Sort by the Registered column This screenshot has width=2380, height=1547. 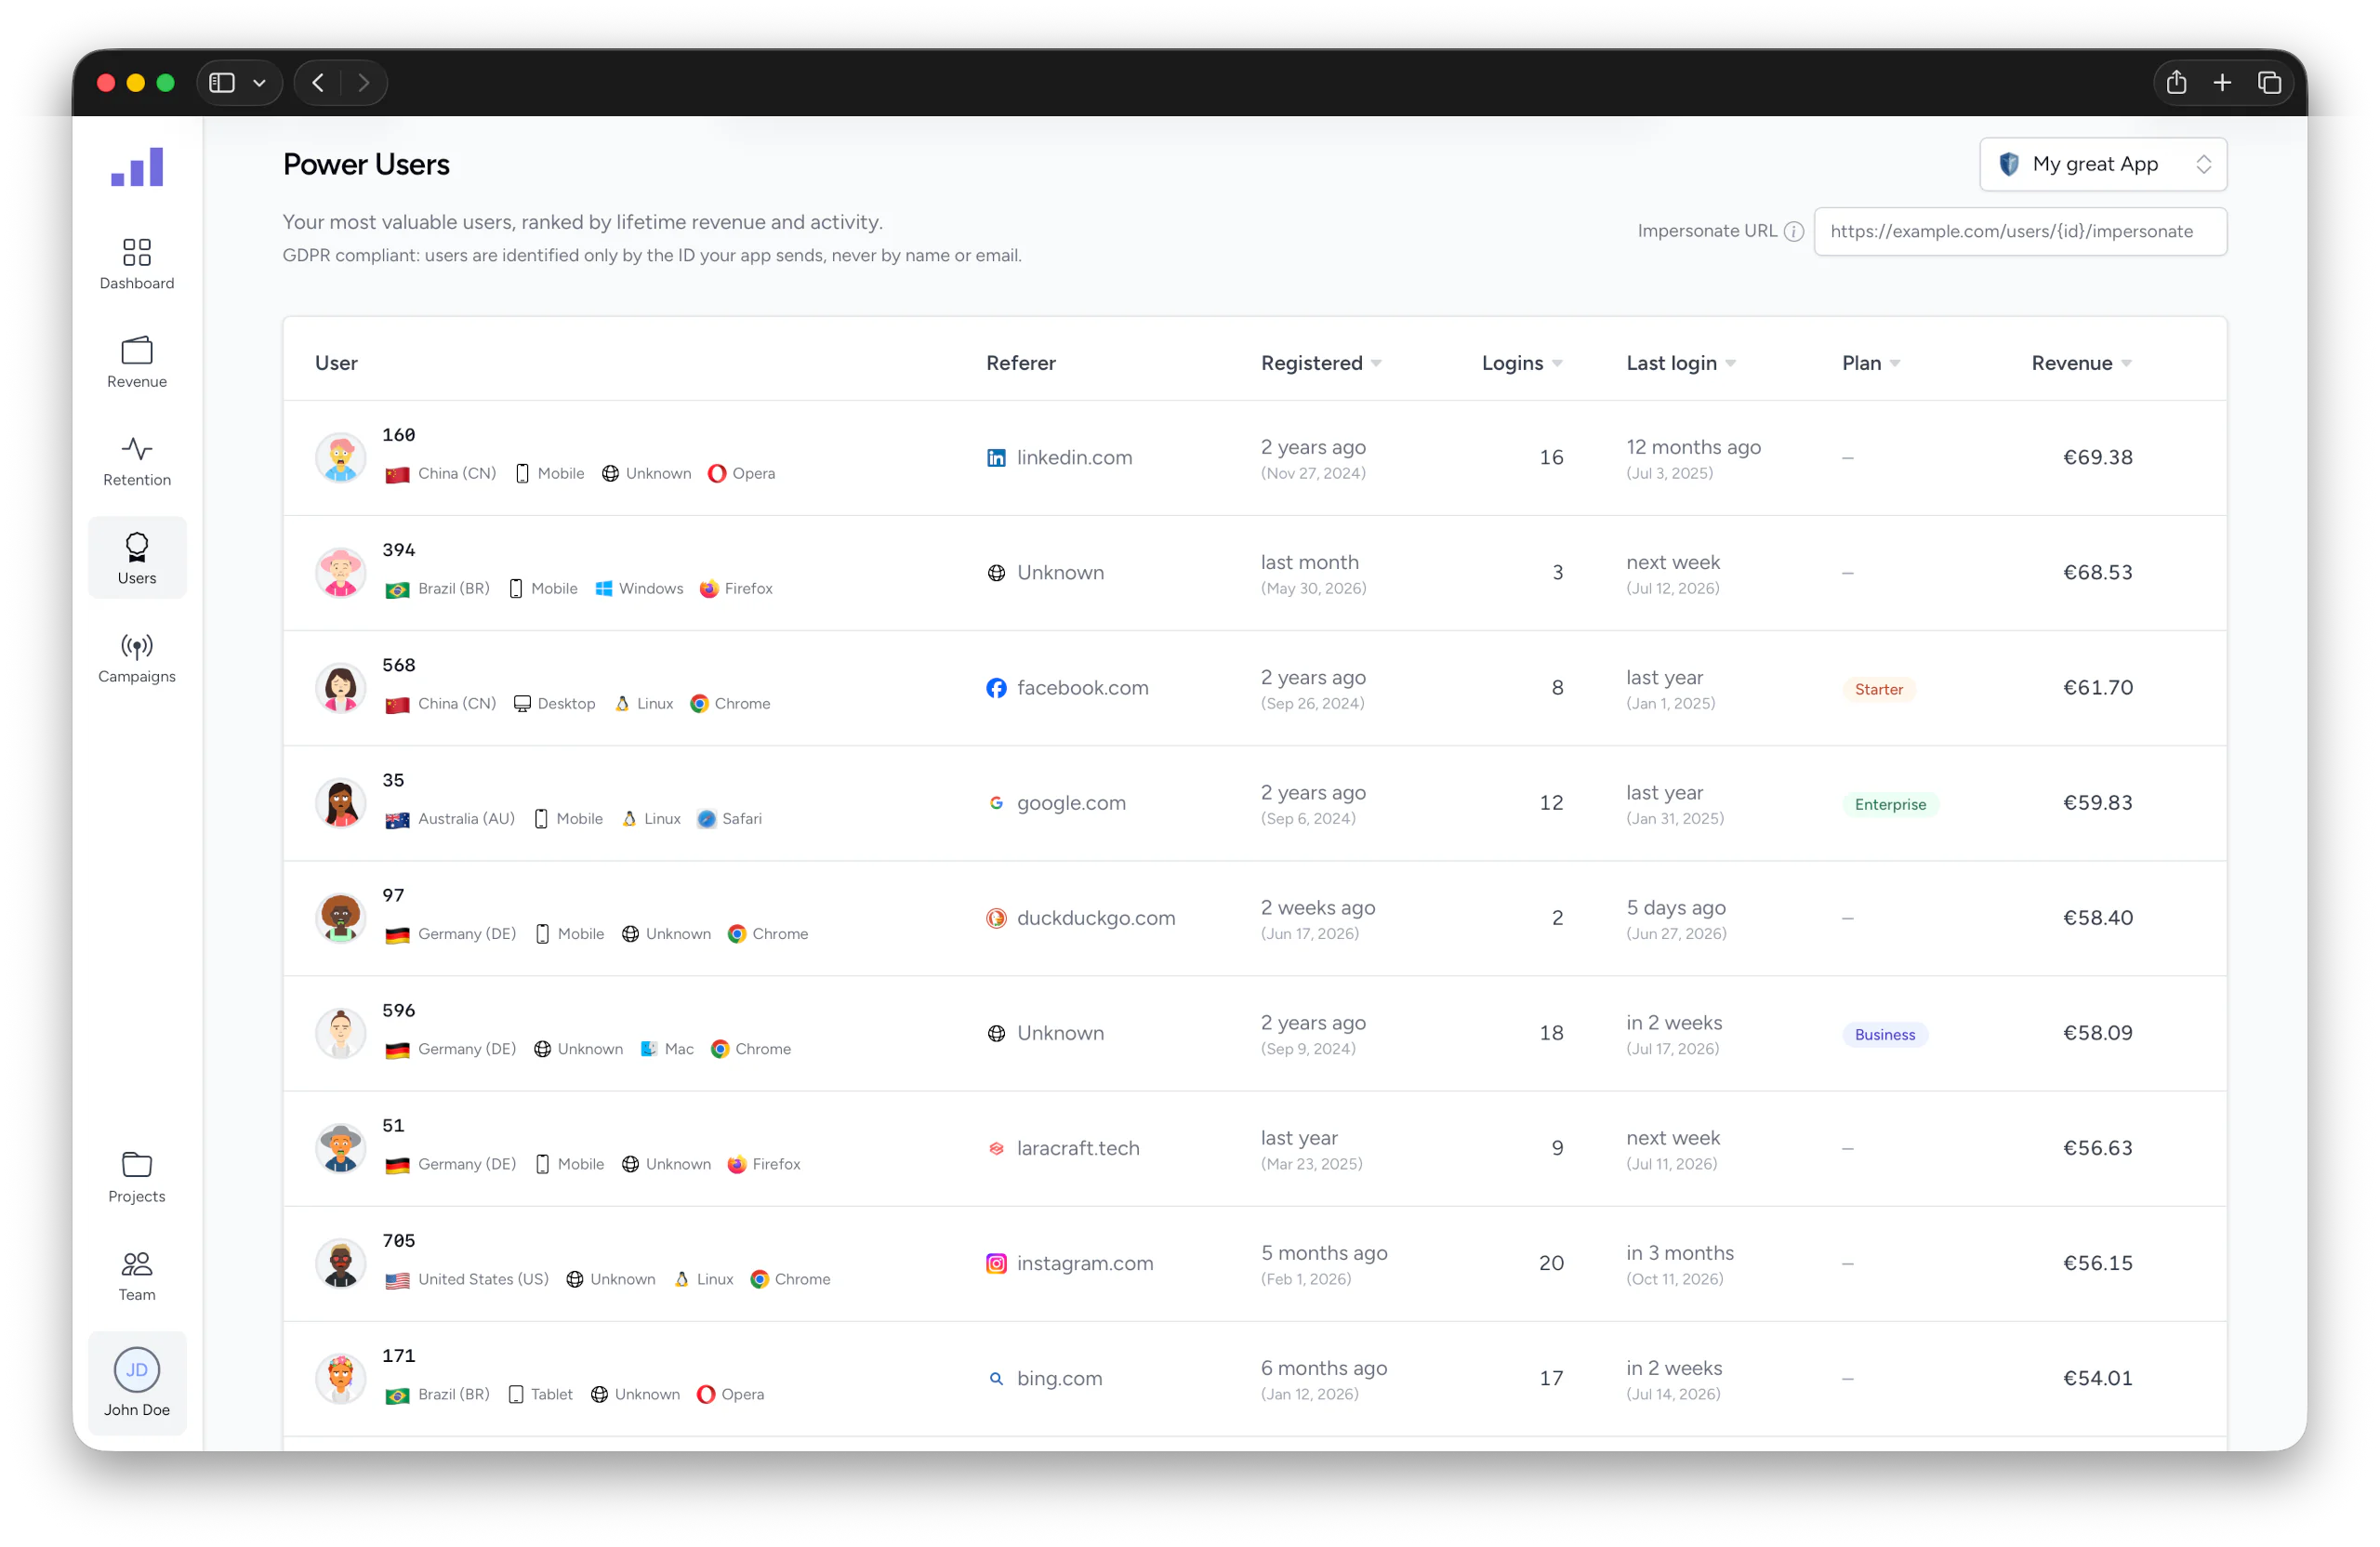coord(1320,363)
